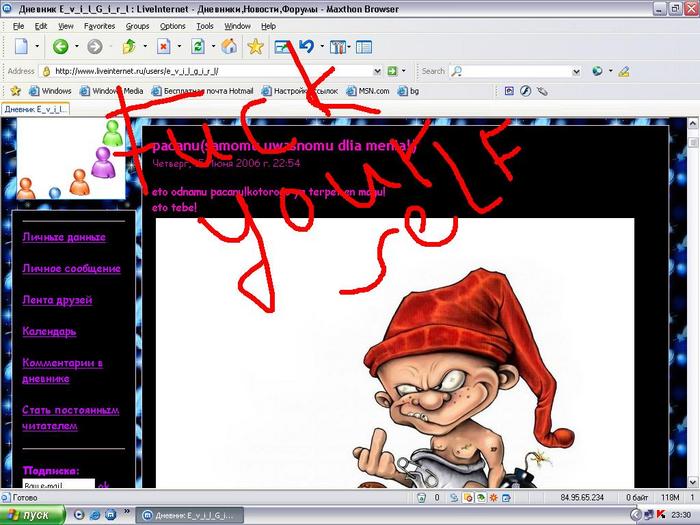Viewport: 700px width, 525px height.
Task: Go back with the green Back arrow
Action: click(x=60, y=46)
